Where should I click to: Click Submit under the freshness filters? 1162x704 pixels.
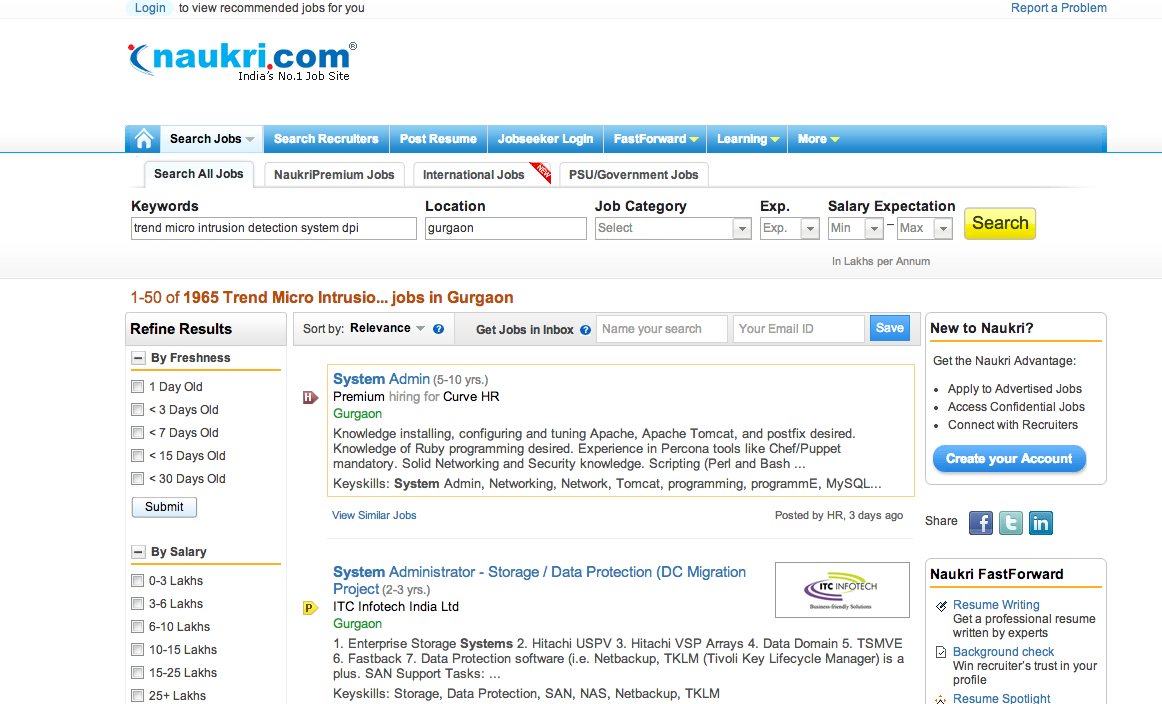(164, 507)
